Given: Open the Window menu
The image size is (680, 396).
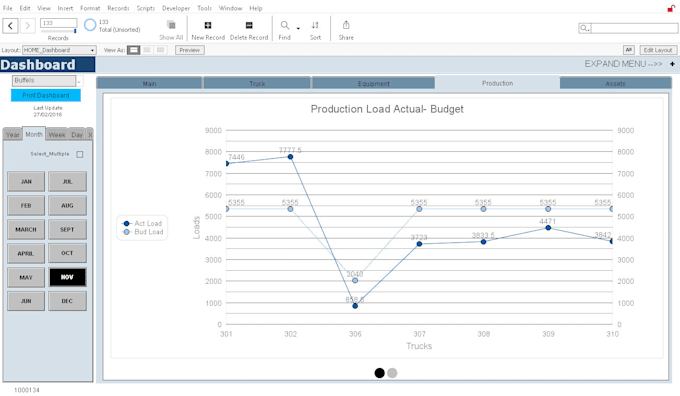Looking at the screenshot, I should [x=230, y=8].
